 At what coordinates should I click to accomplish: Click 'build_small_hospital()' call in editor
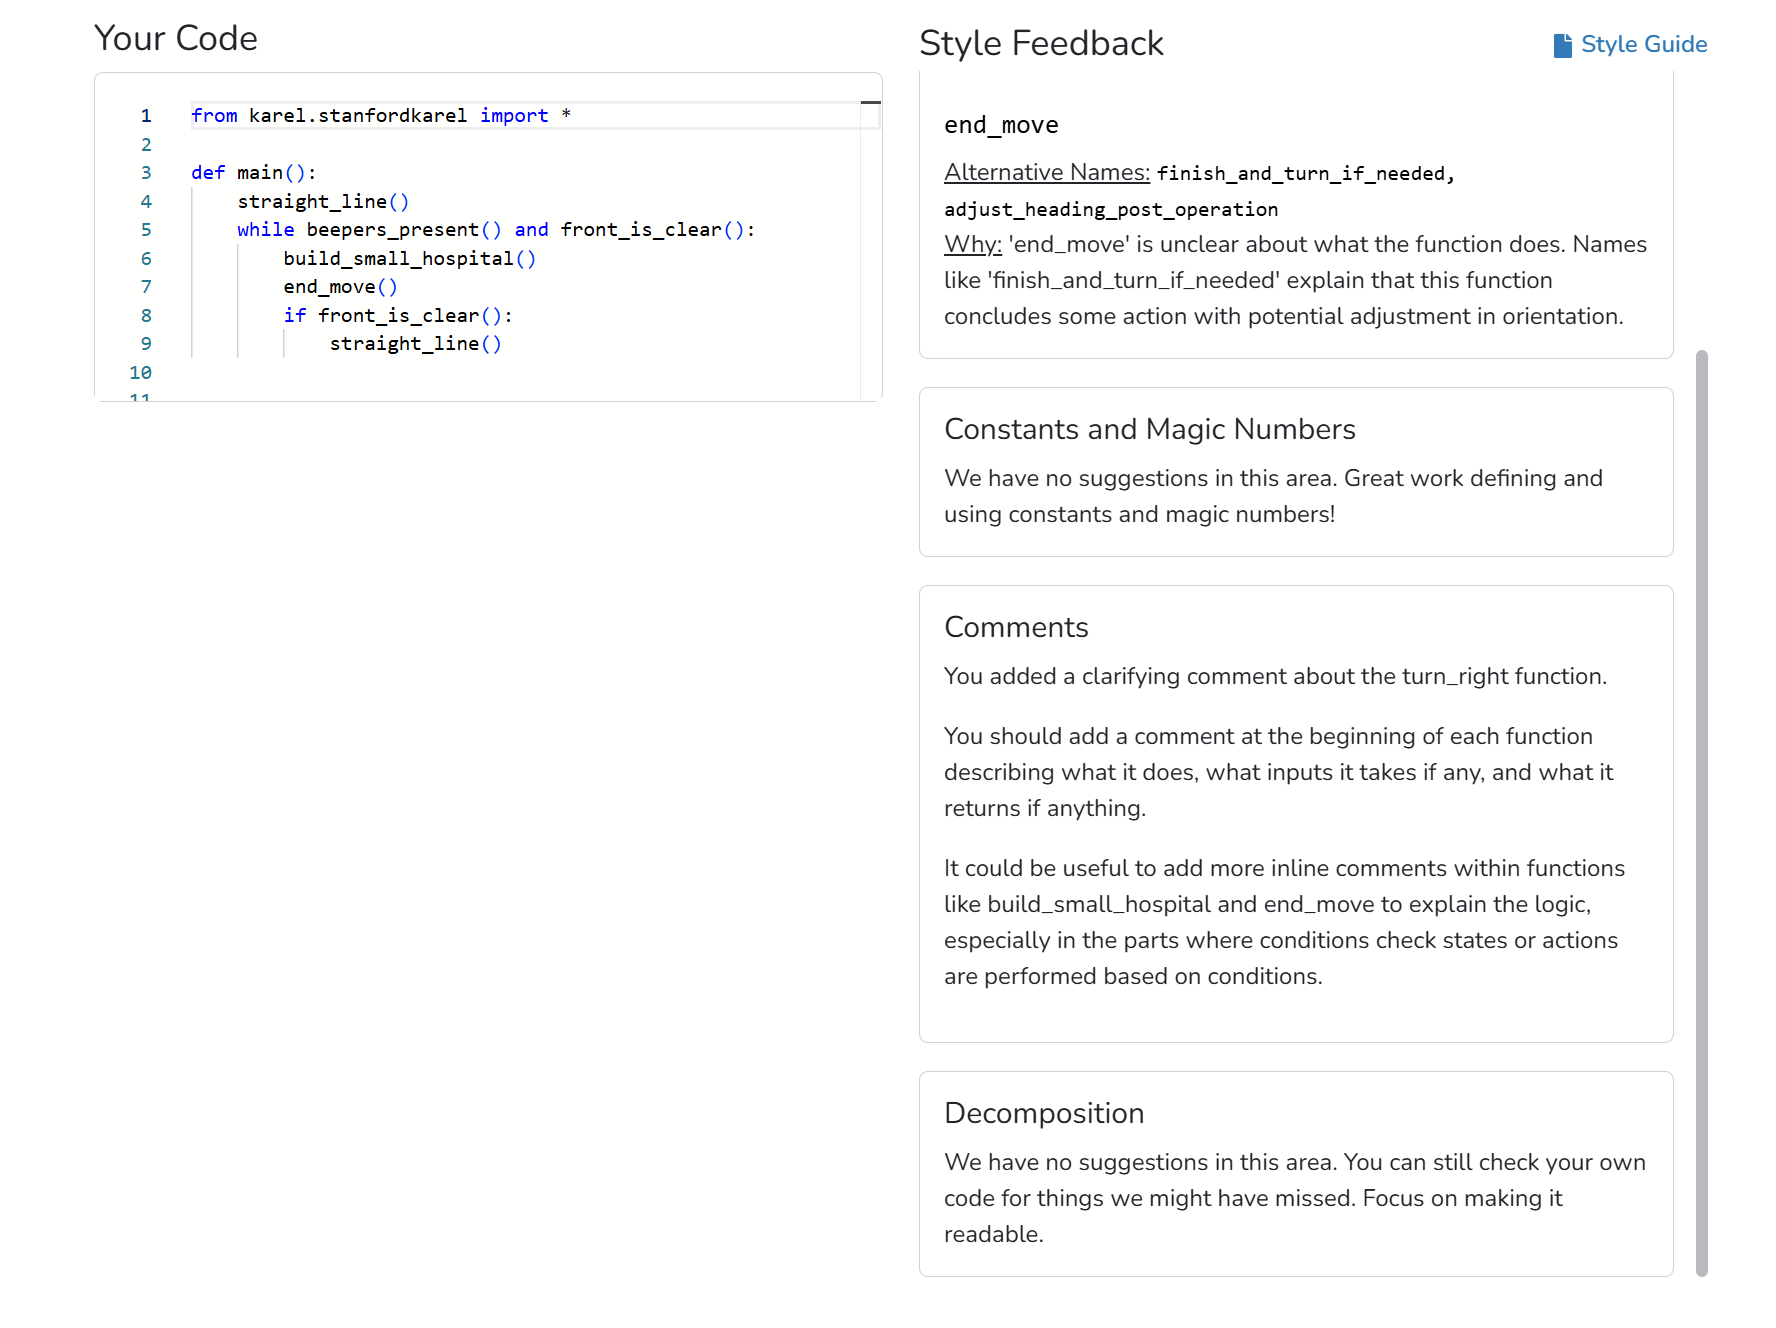click(x=410, y=259)
